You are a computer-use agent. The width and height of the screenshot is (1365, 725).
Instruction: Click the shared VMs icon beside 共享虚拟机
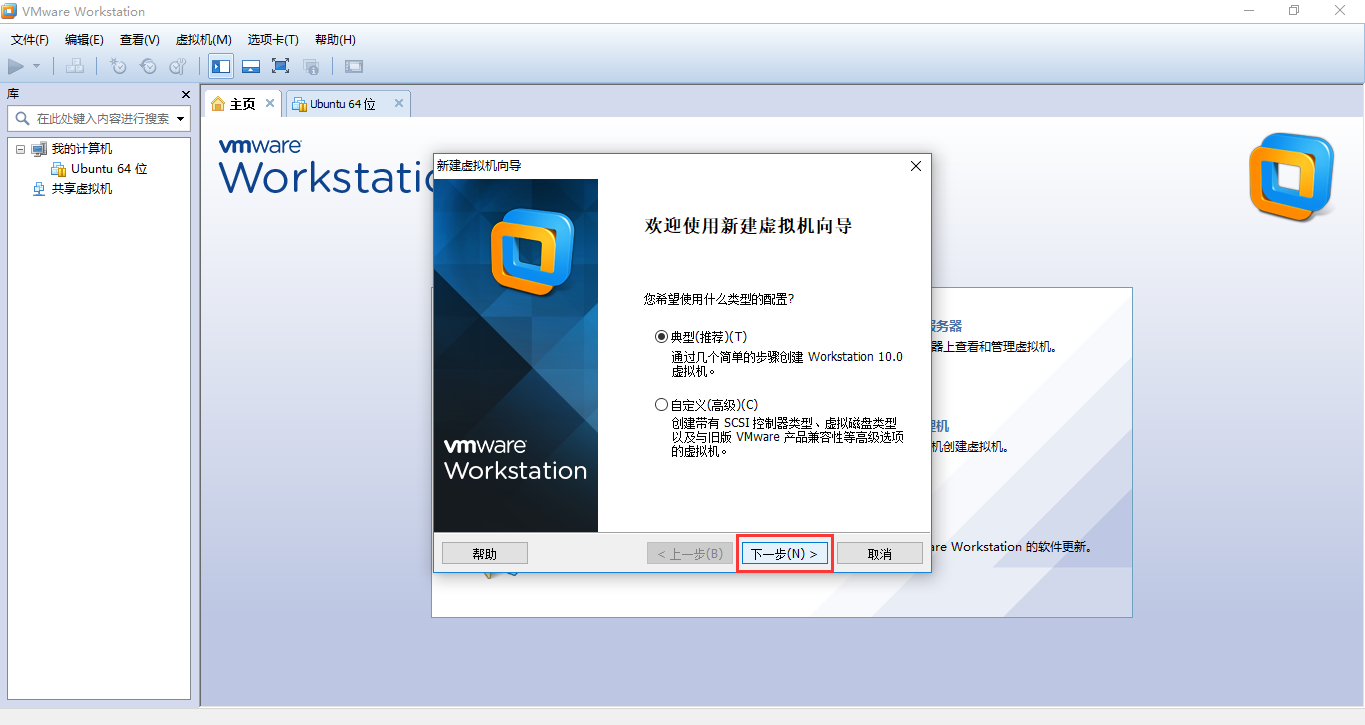click(39, 189)
